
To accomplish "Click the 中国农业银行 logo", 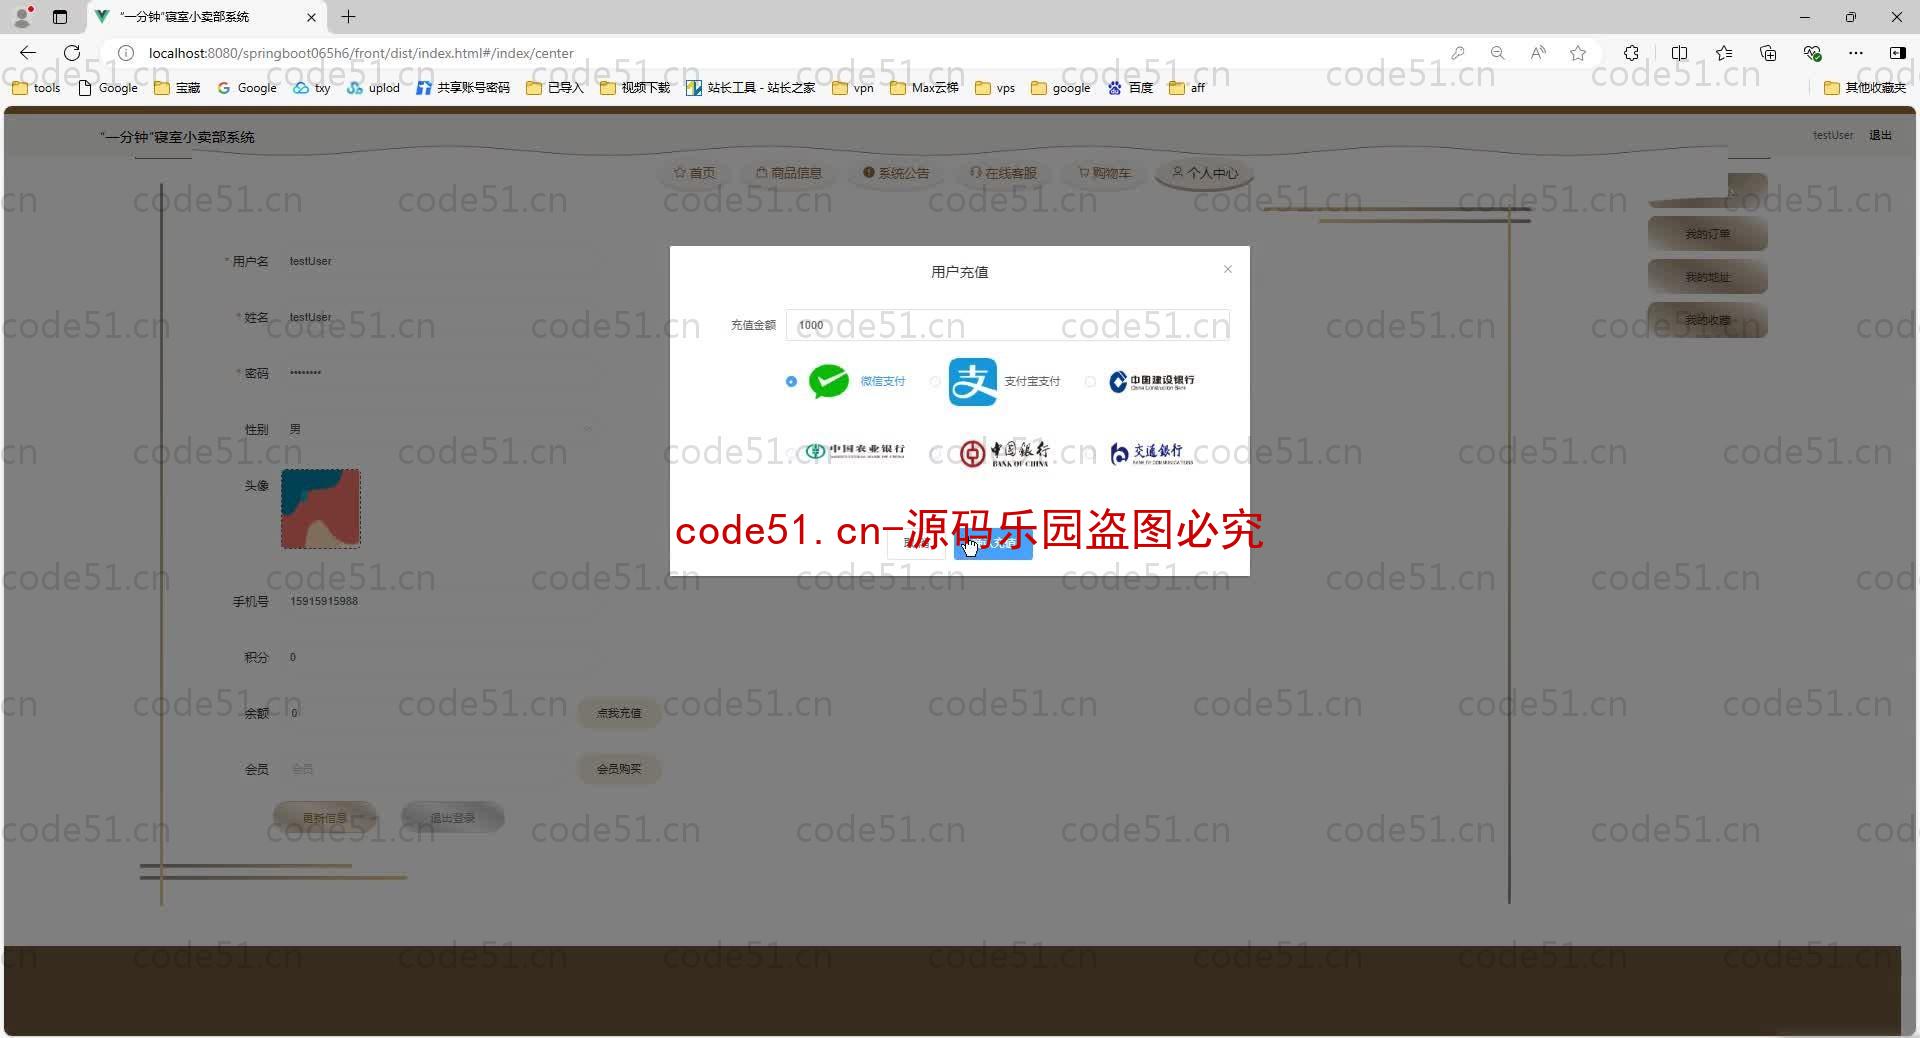I will point(856,451).
